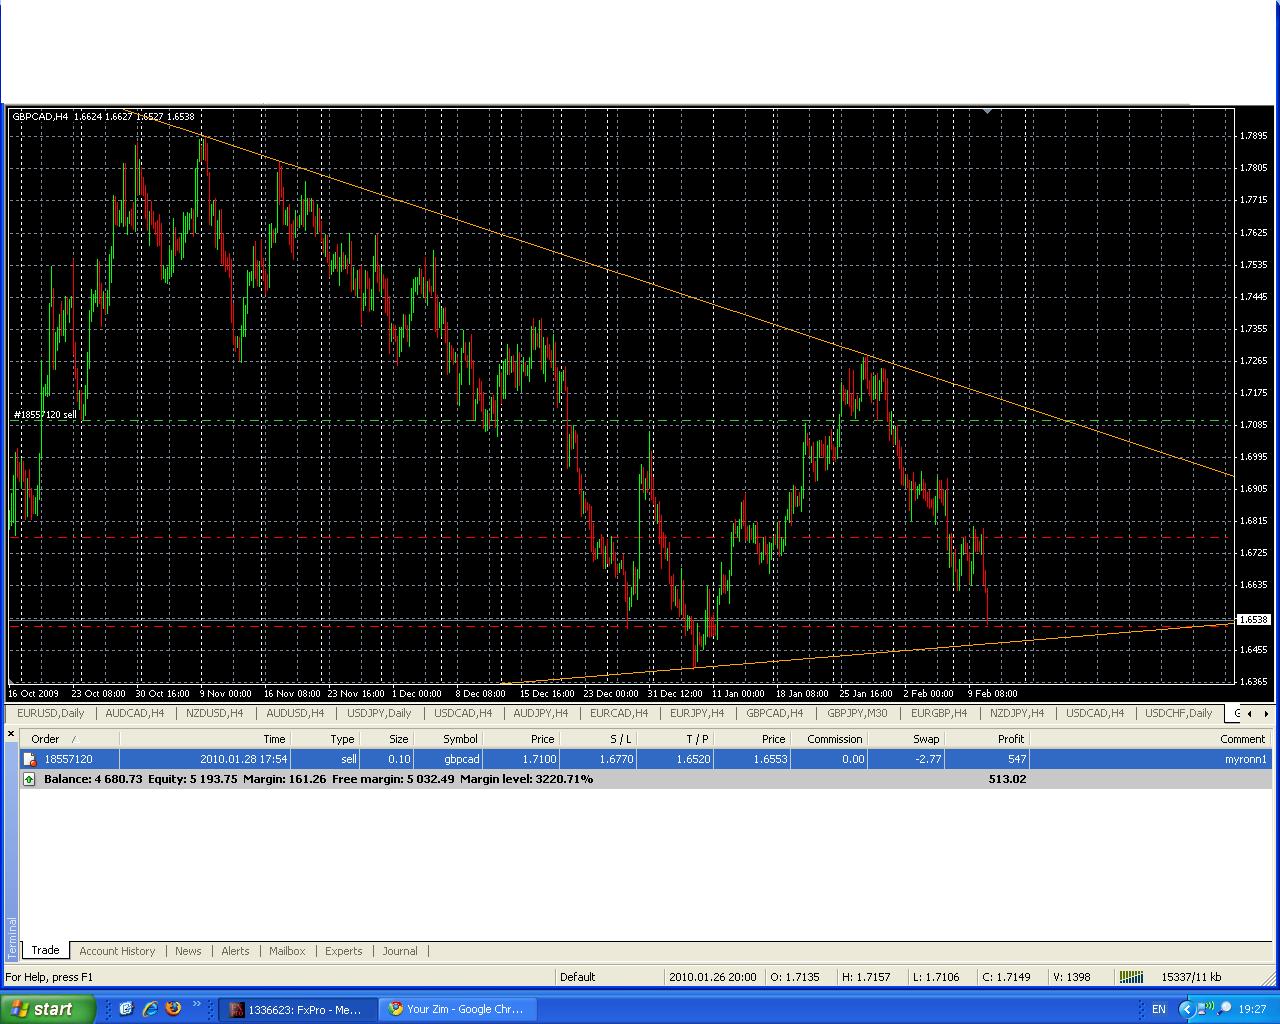Close the Terminal panel with X
Image resolution: width=1280 pixels, height=1024 pixels.
click(11, 735)
